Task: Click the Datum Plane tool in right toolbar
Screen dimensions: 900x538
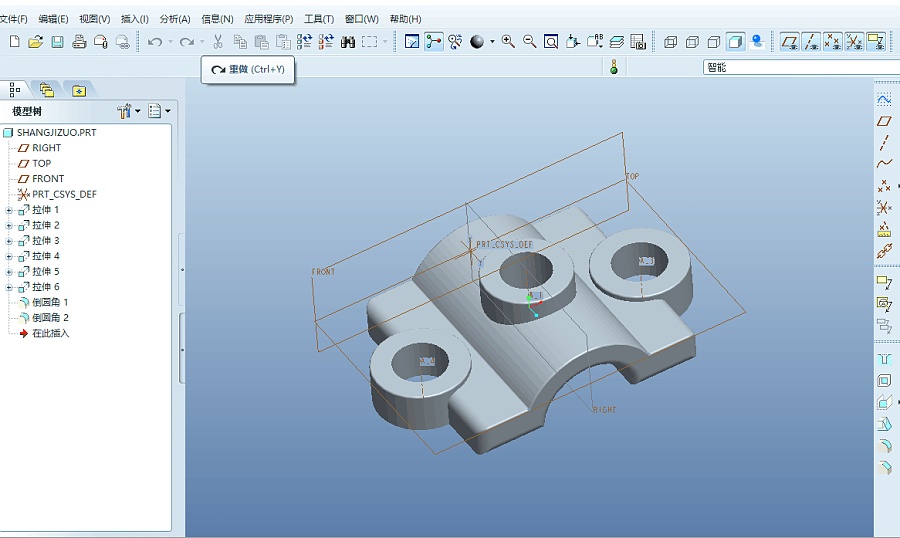Action: [884, 121]
